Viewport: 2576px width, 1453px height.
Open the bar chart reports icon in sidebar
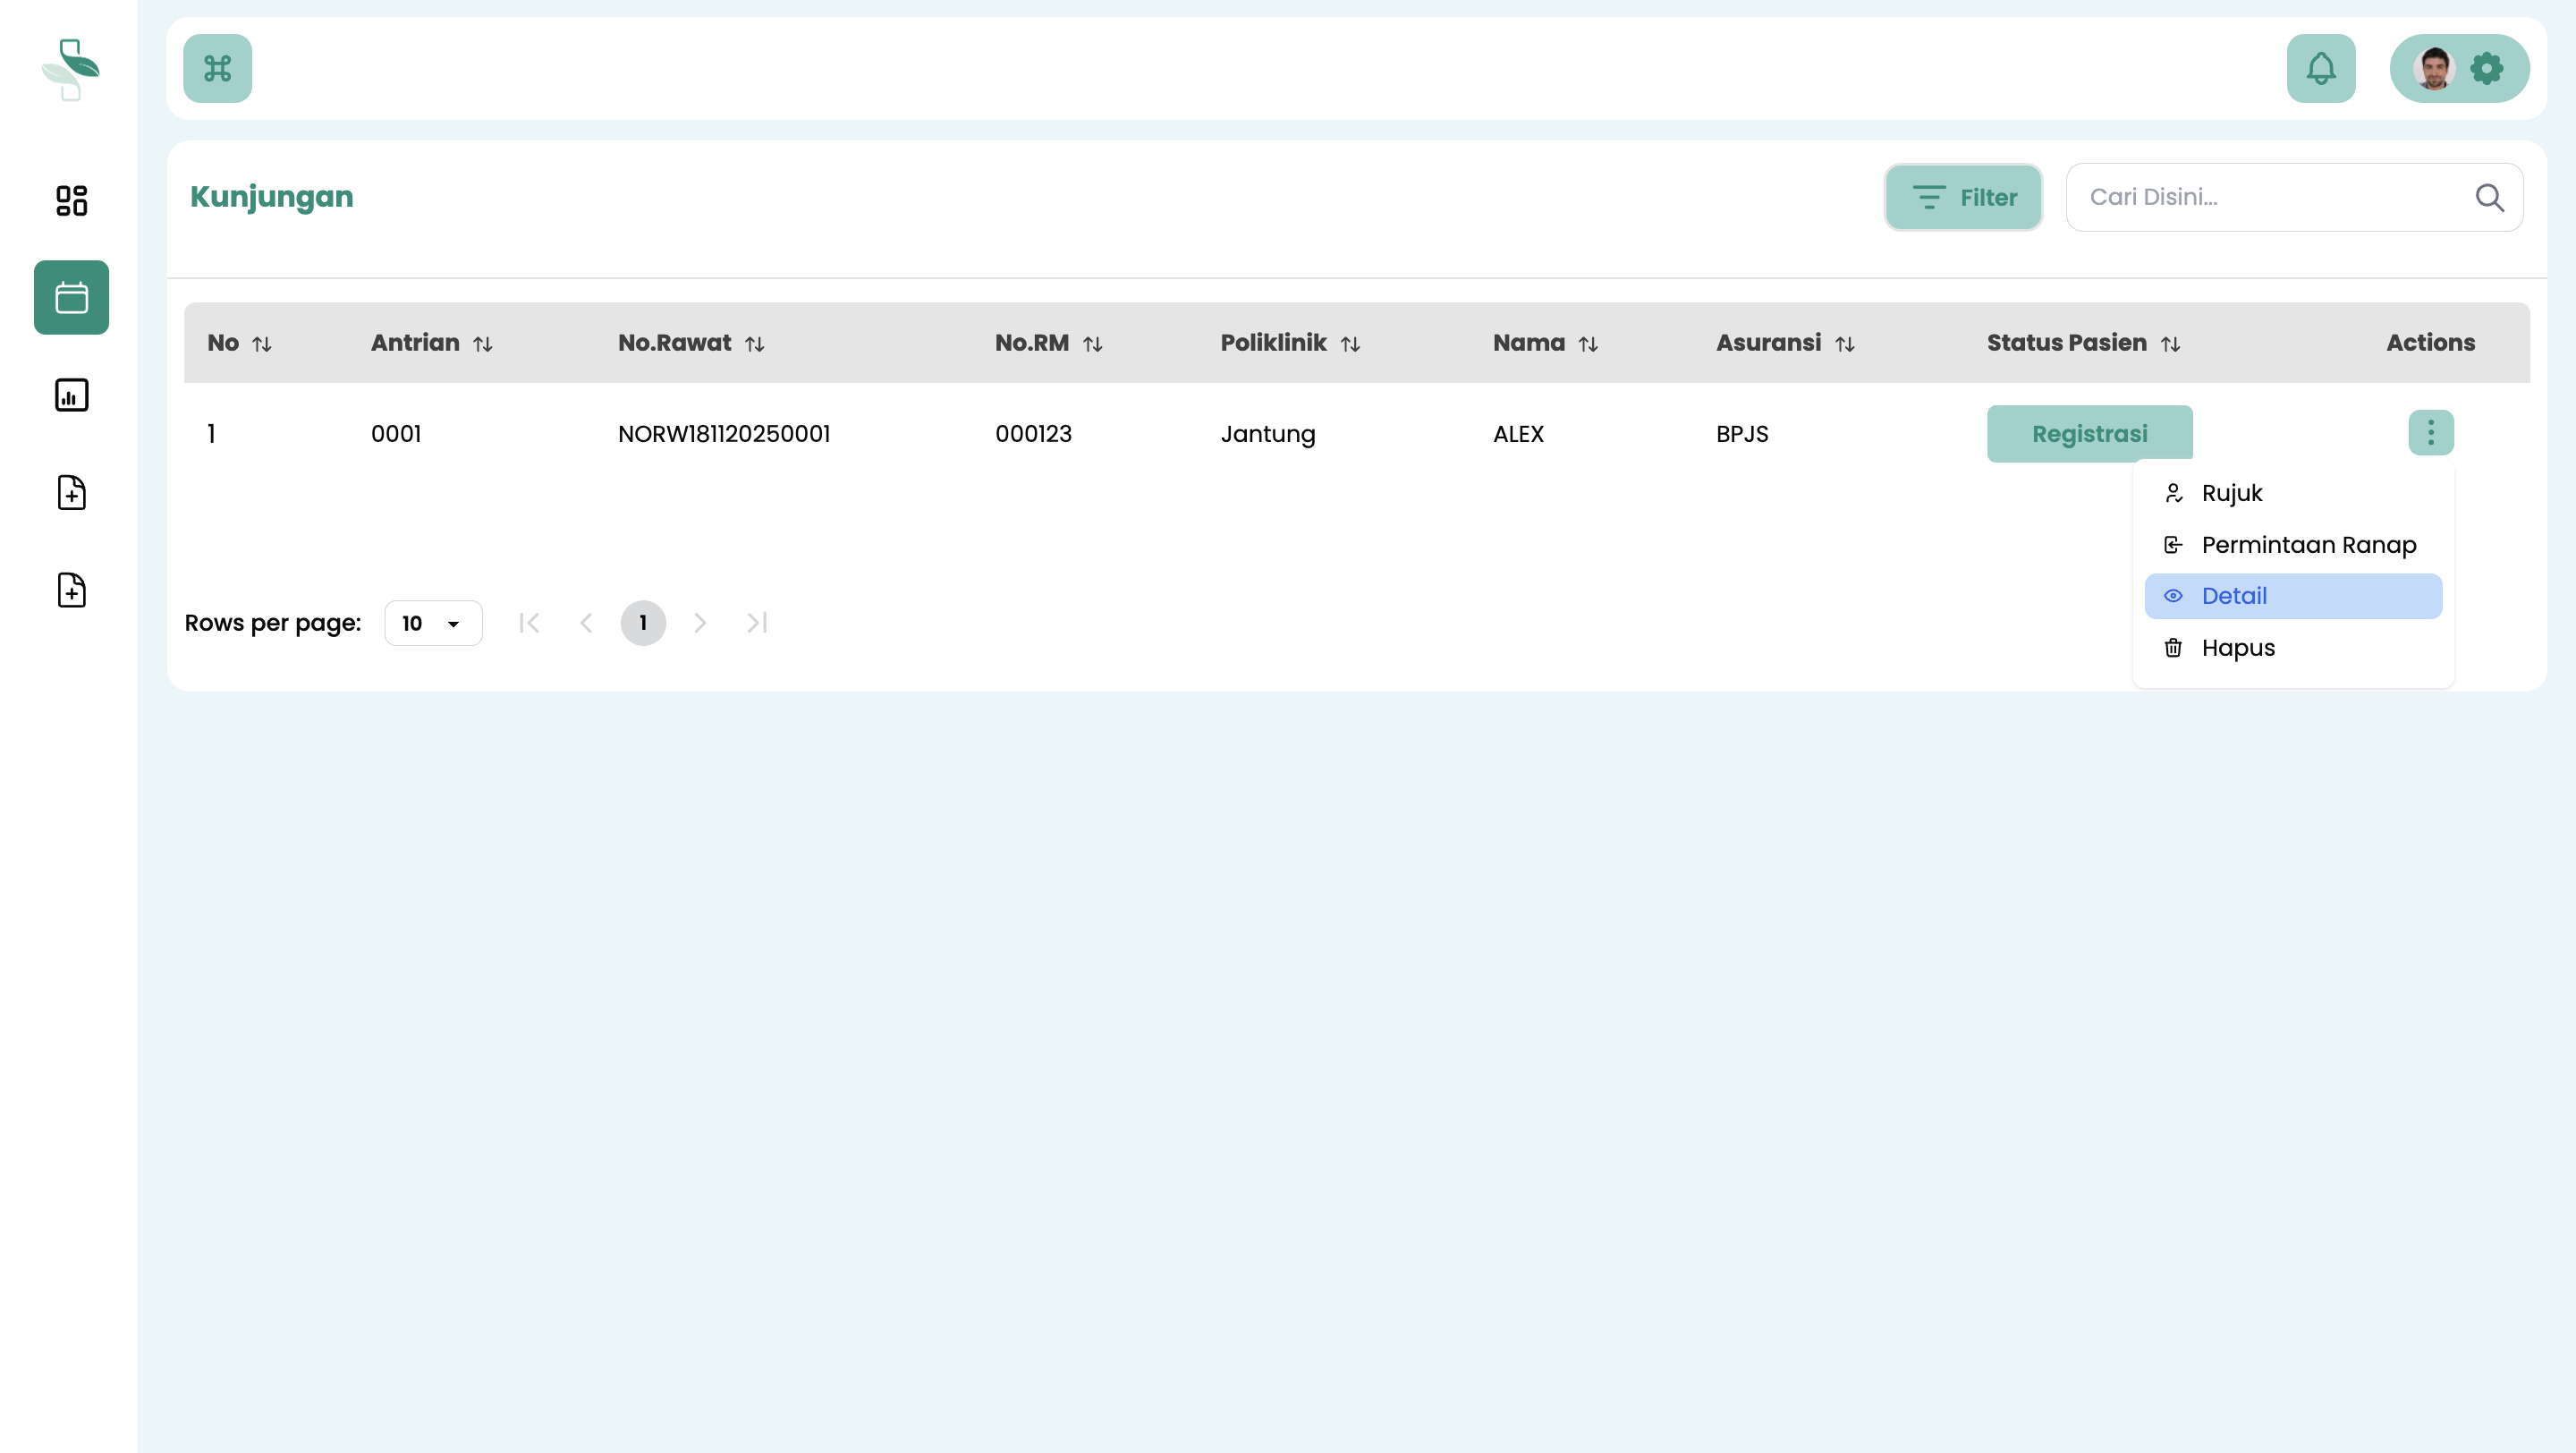click(x=70, y=394)
